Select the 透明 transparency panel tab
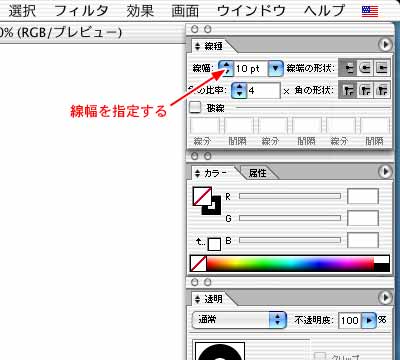Image resolution: width=400 pixels, height=360 pixels. coord(213,299)
